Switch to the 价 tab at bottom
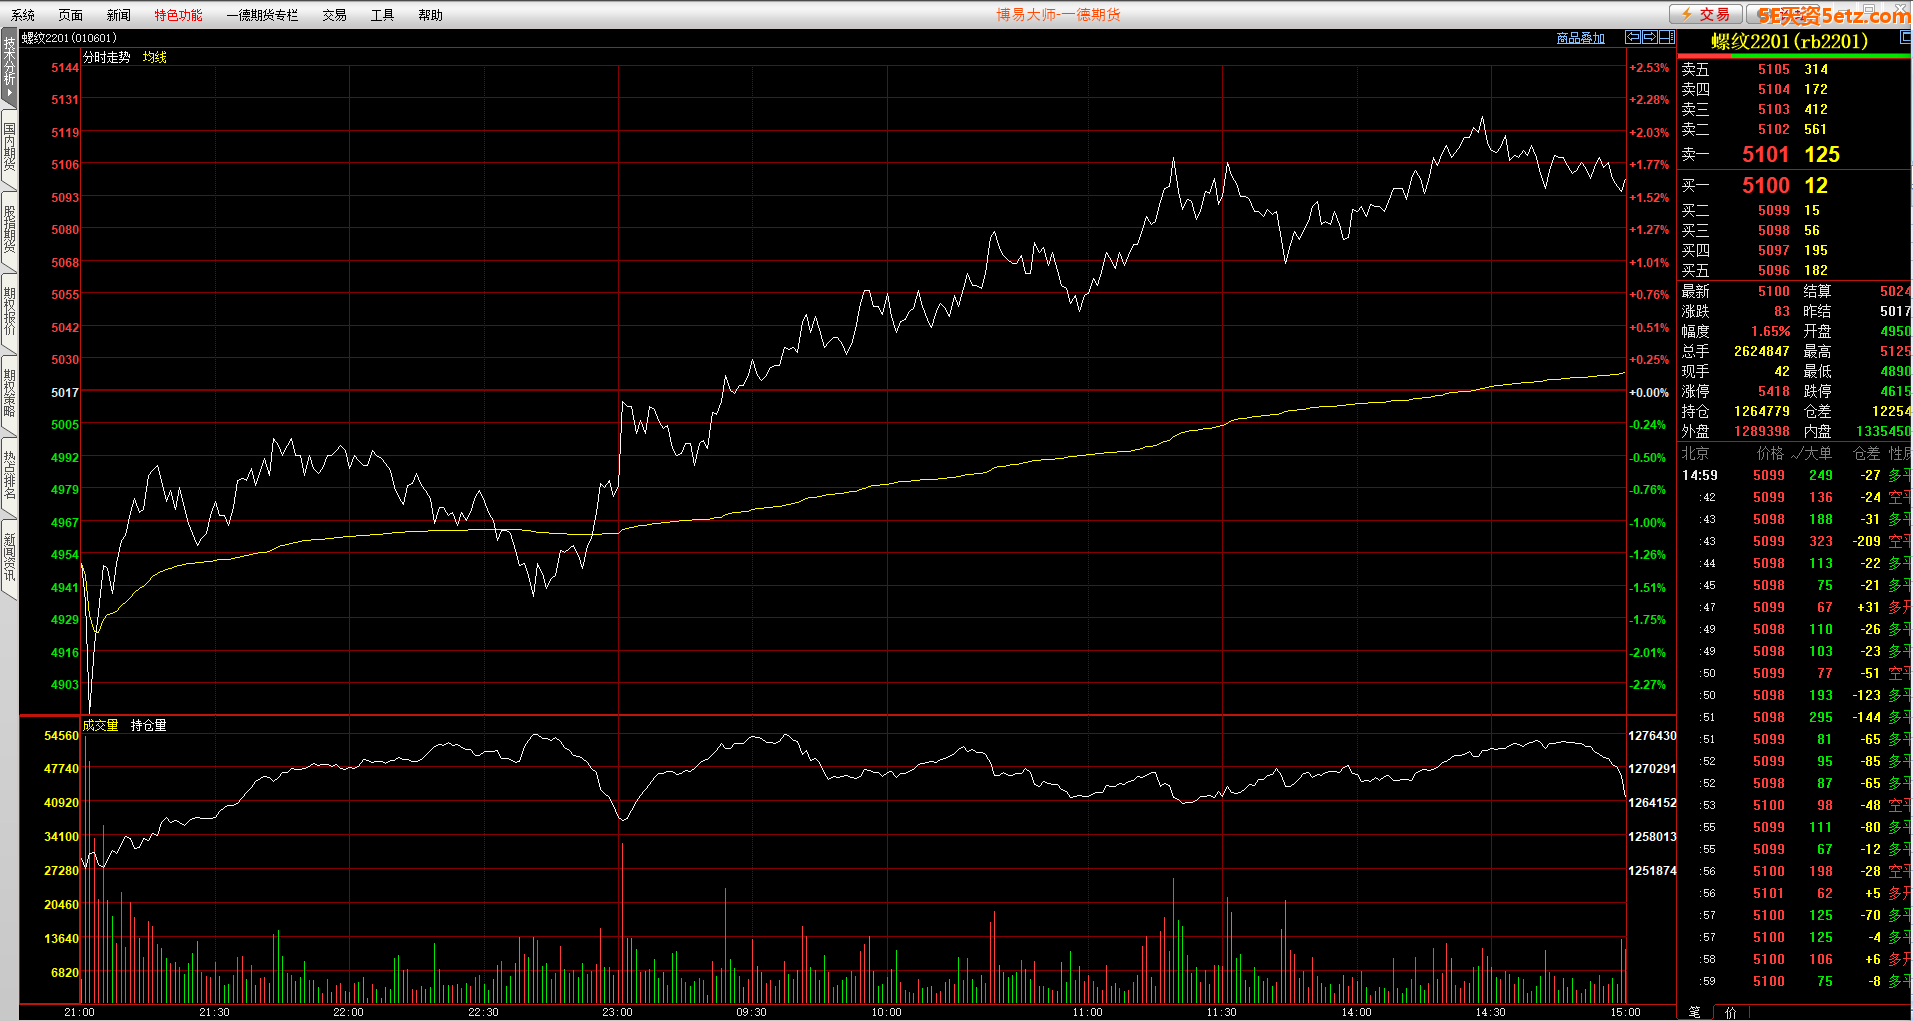Image resolution: width=1913 pixels, height=1021 pixels. pos(1731,1012)
